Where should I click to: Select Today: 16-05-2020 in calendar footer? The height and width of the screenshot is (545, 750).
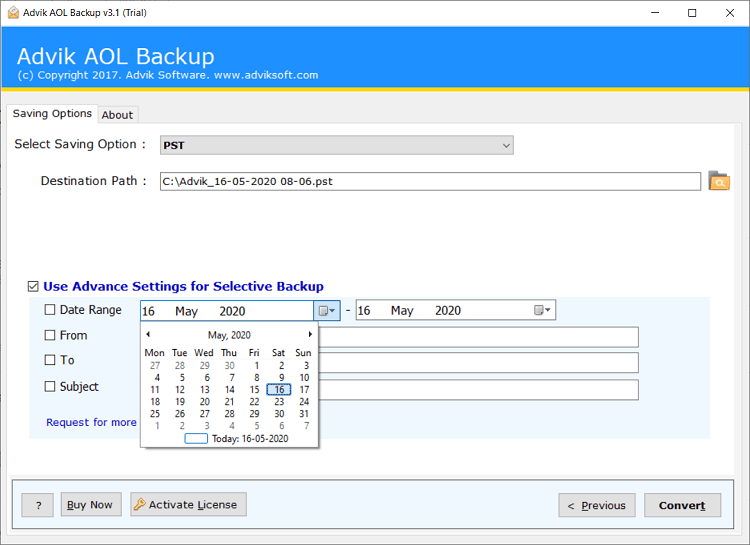click(x=237, y=438)
